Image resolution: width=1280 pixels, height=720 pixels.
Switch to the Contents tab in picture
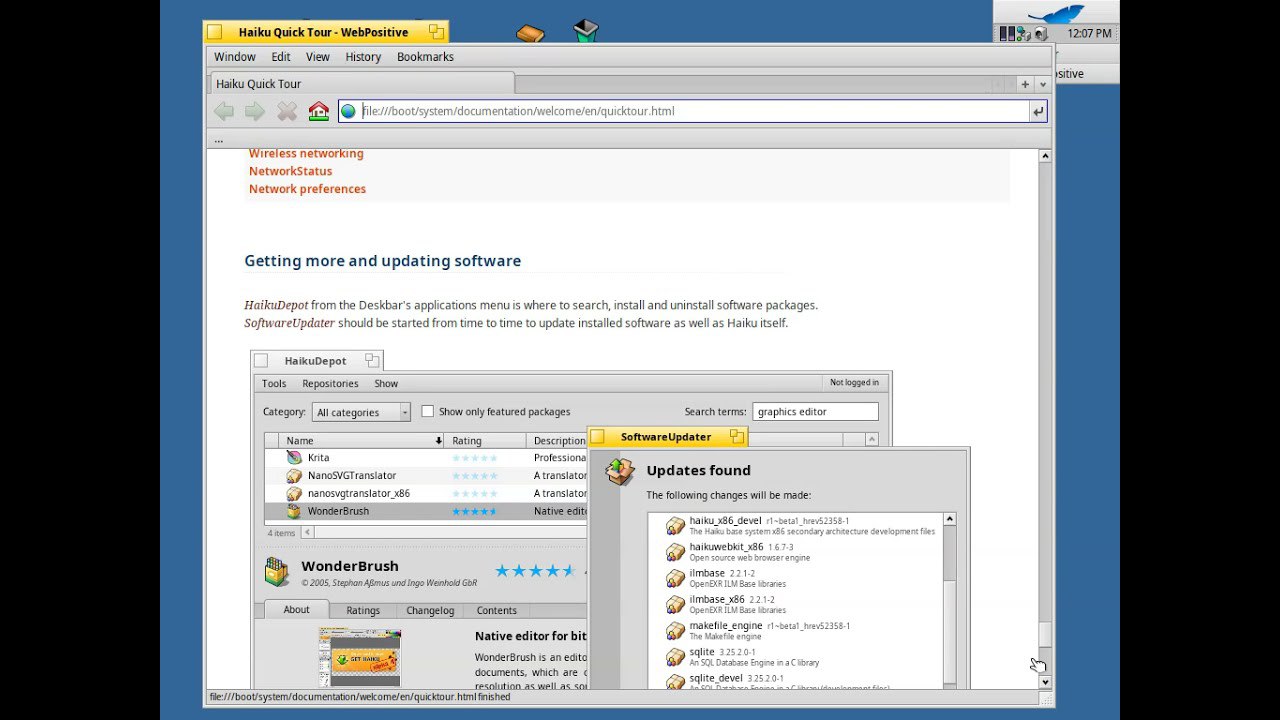point(497,611)
